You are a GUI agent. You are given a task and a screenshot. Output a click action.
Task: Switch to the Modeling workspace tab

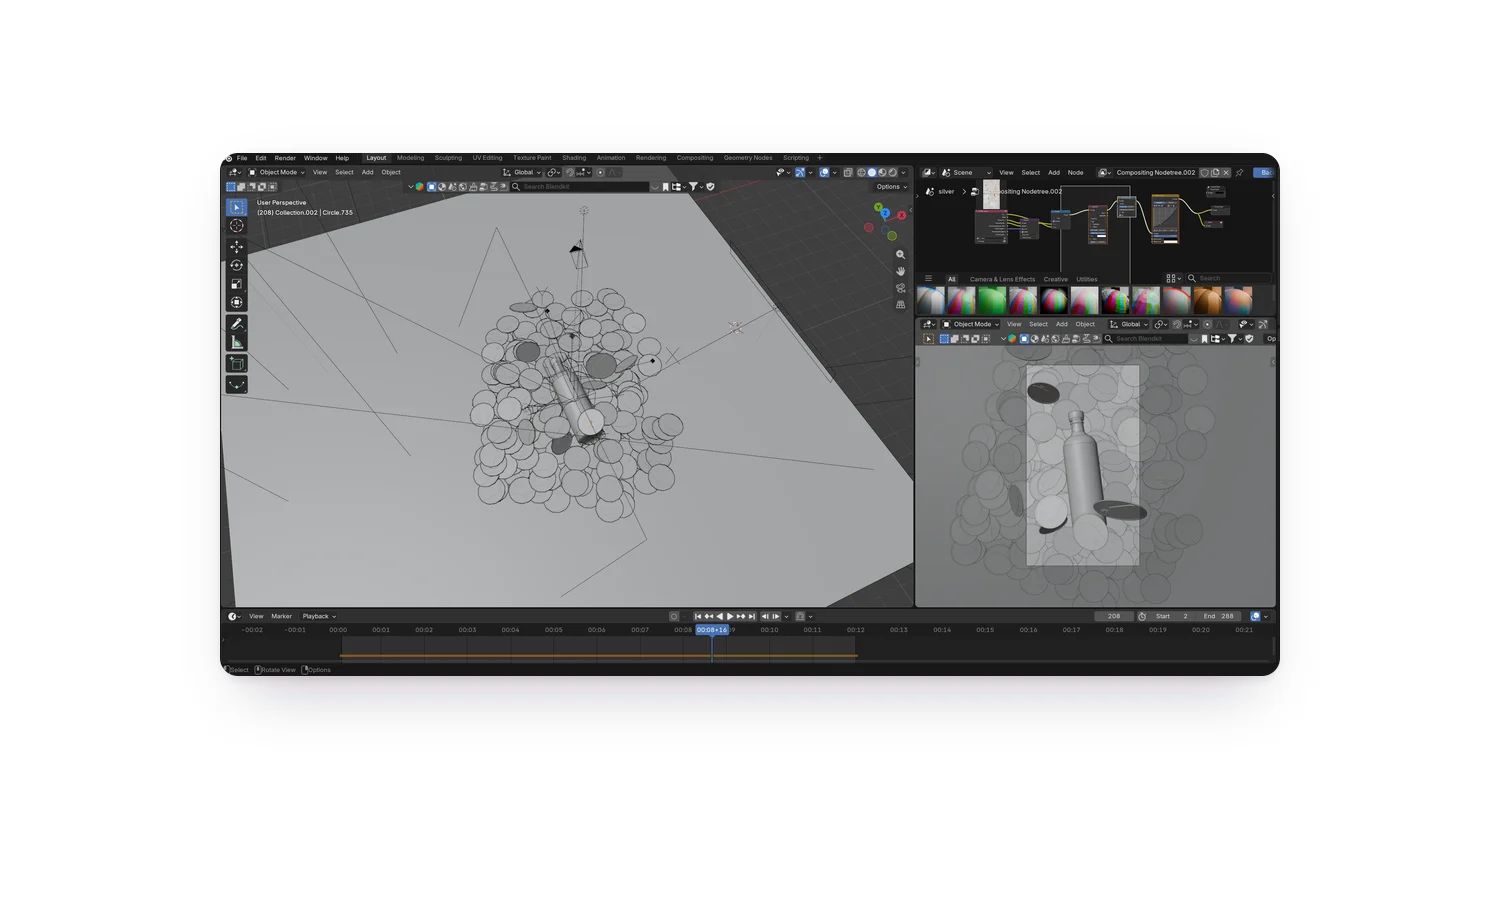tap(410, 158)
